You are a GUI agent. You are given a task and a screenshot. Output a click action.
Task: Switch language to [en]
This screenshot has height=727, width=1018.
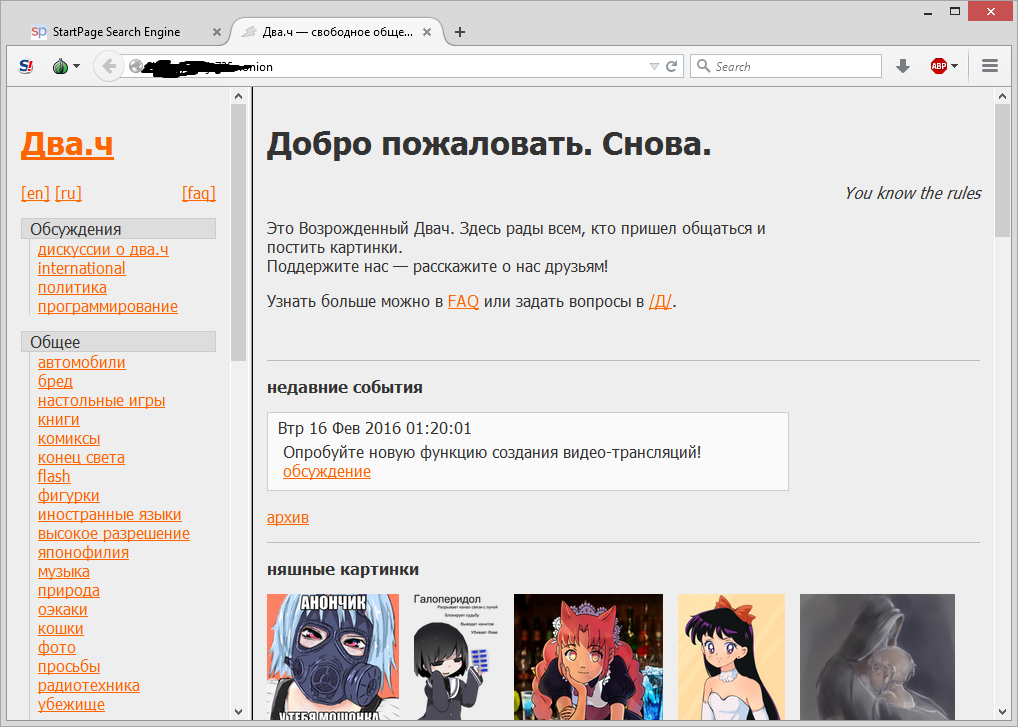[x=35, y=193]
